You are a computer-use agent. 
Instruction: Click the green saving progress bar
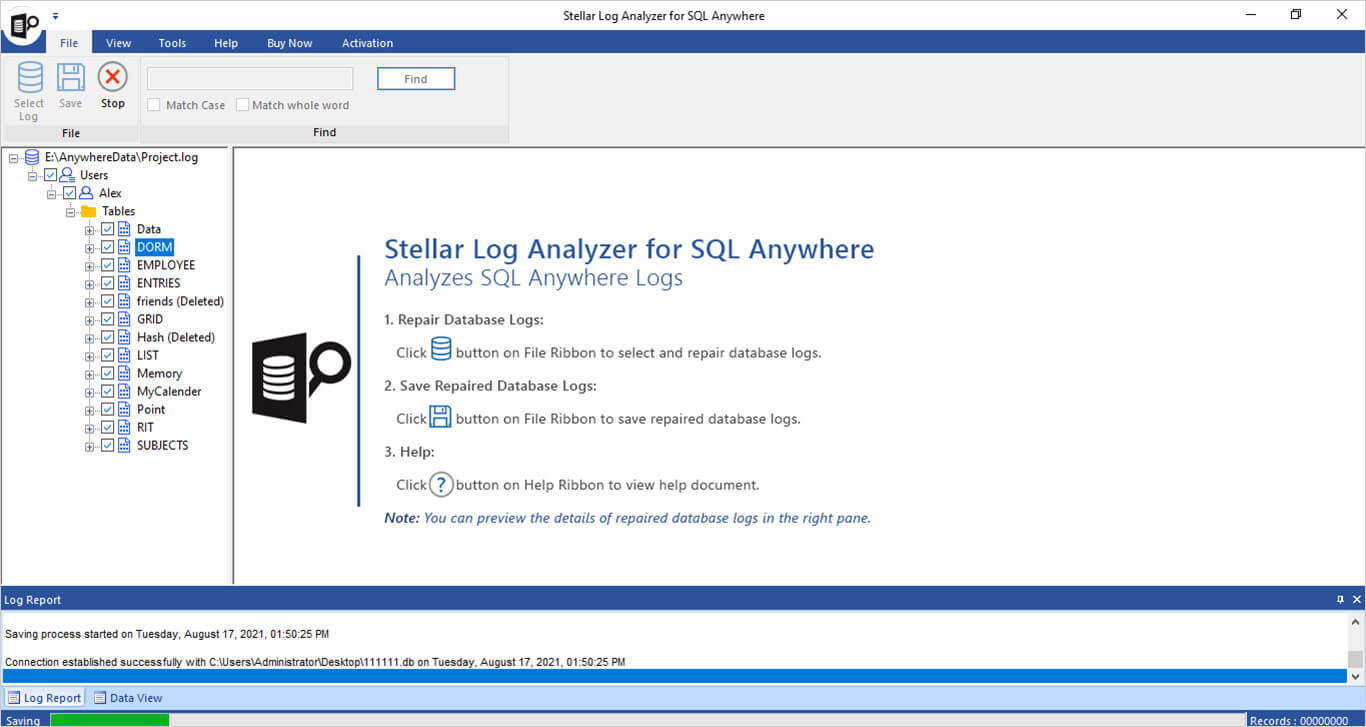[x=109, y=720]
